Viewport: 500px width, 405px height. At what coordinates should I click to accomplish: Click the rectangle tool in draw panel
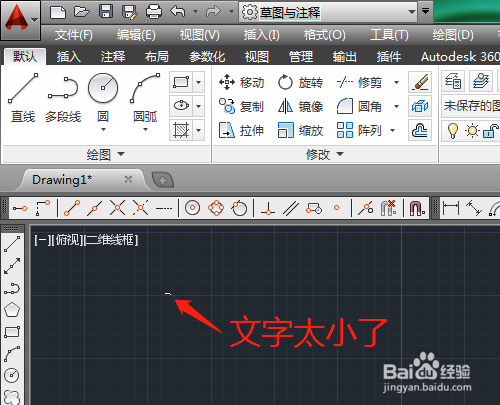(181, 82)
